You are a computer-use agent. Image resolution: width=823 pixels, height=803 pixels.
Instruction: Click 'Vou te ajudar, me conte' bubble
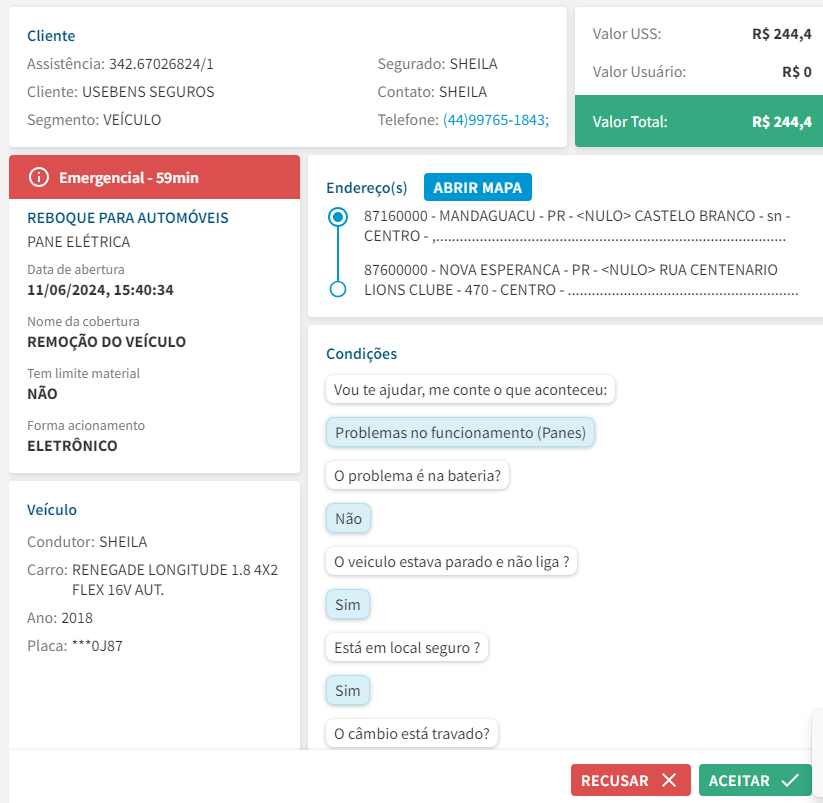[x=470, y=389]
